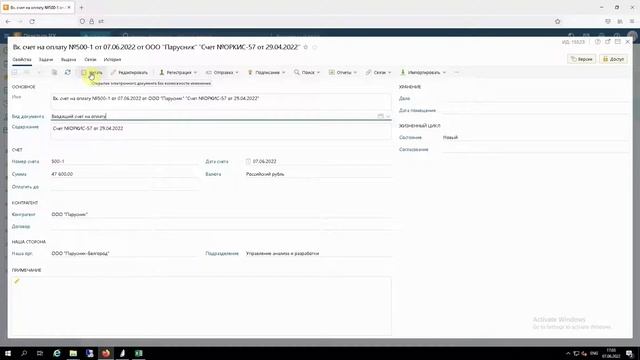Click the calendar icon in Дата счета
640x360 pixels.
248,162
